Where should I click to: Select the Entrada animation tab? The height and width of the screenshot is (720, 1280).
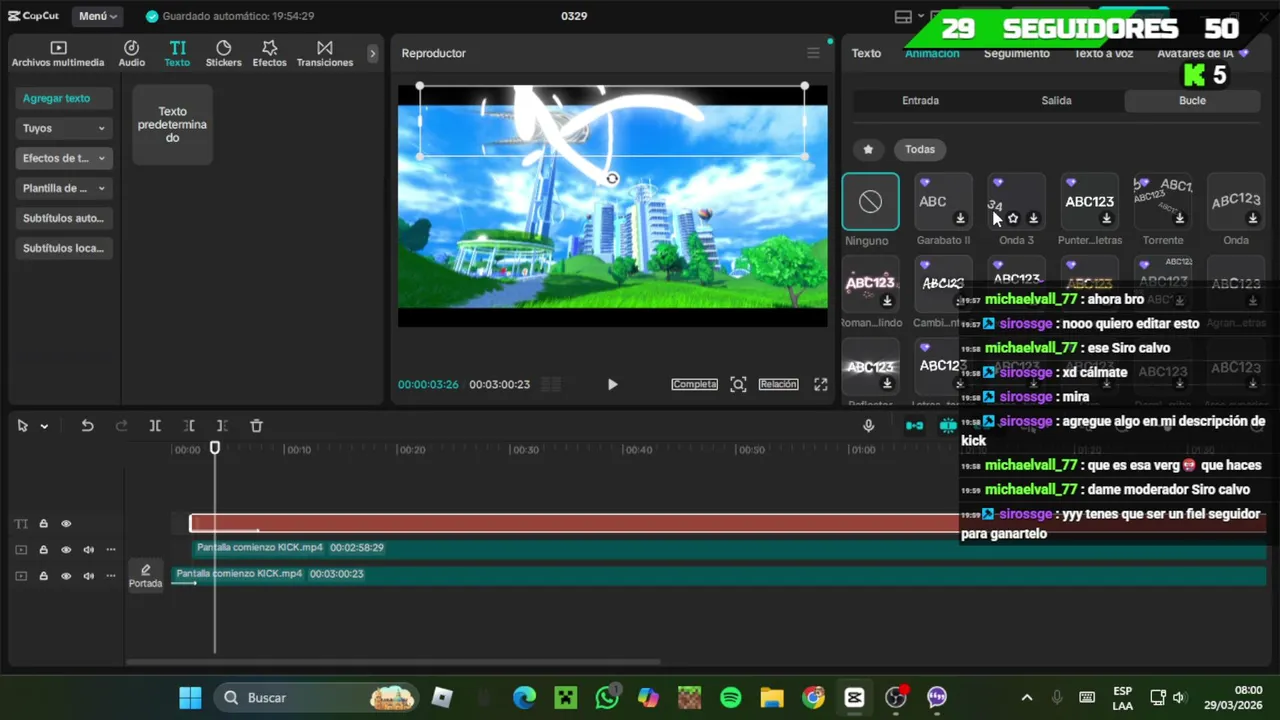point(920,100)
